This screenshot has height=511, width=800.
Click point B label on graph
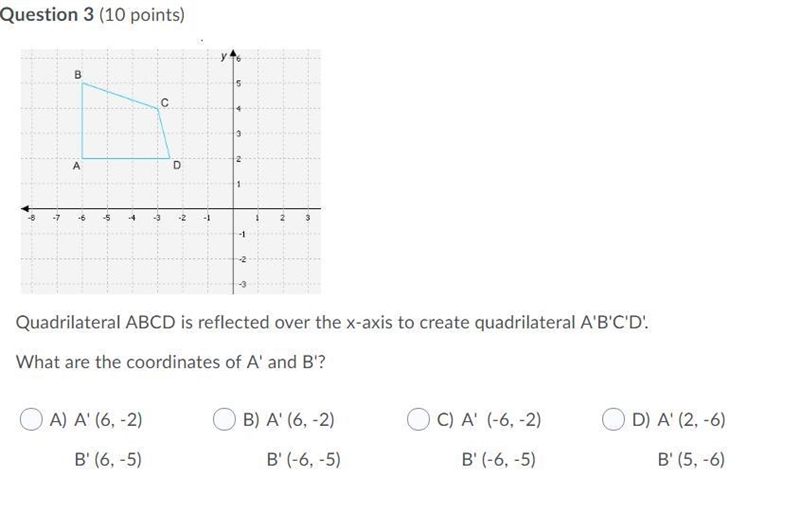[78, 75]
